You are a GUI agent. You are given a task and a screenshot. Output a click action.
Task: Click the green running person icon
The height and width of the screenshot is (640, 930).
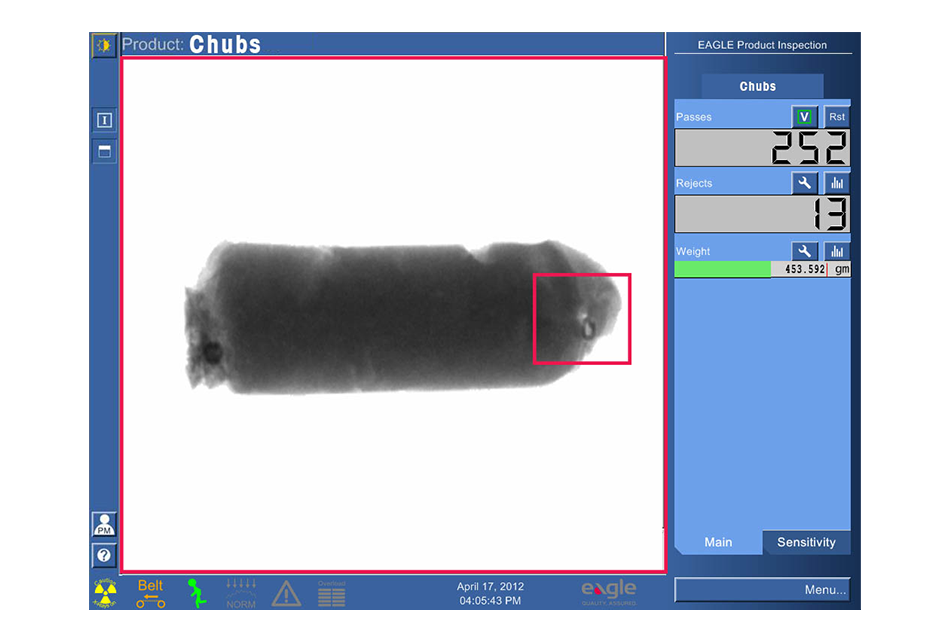[197, 593]
